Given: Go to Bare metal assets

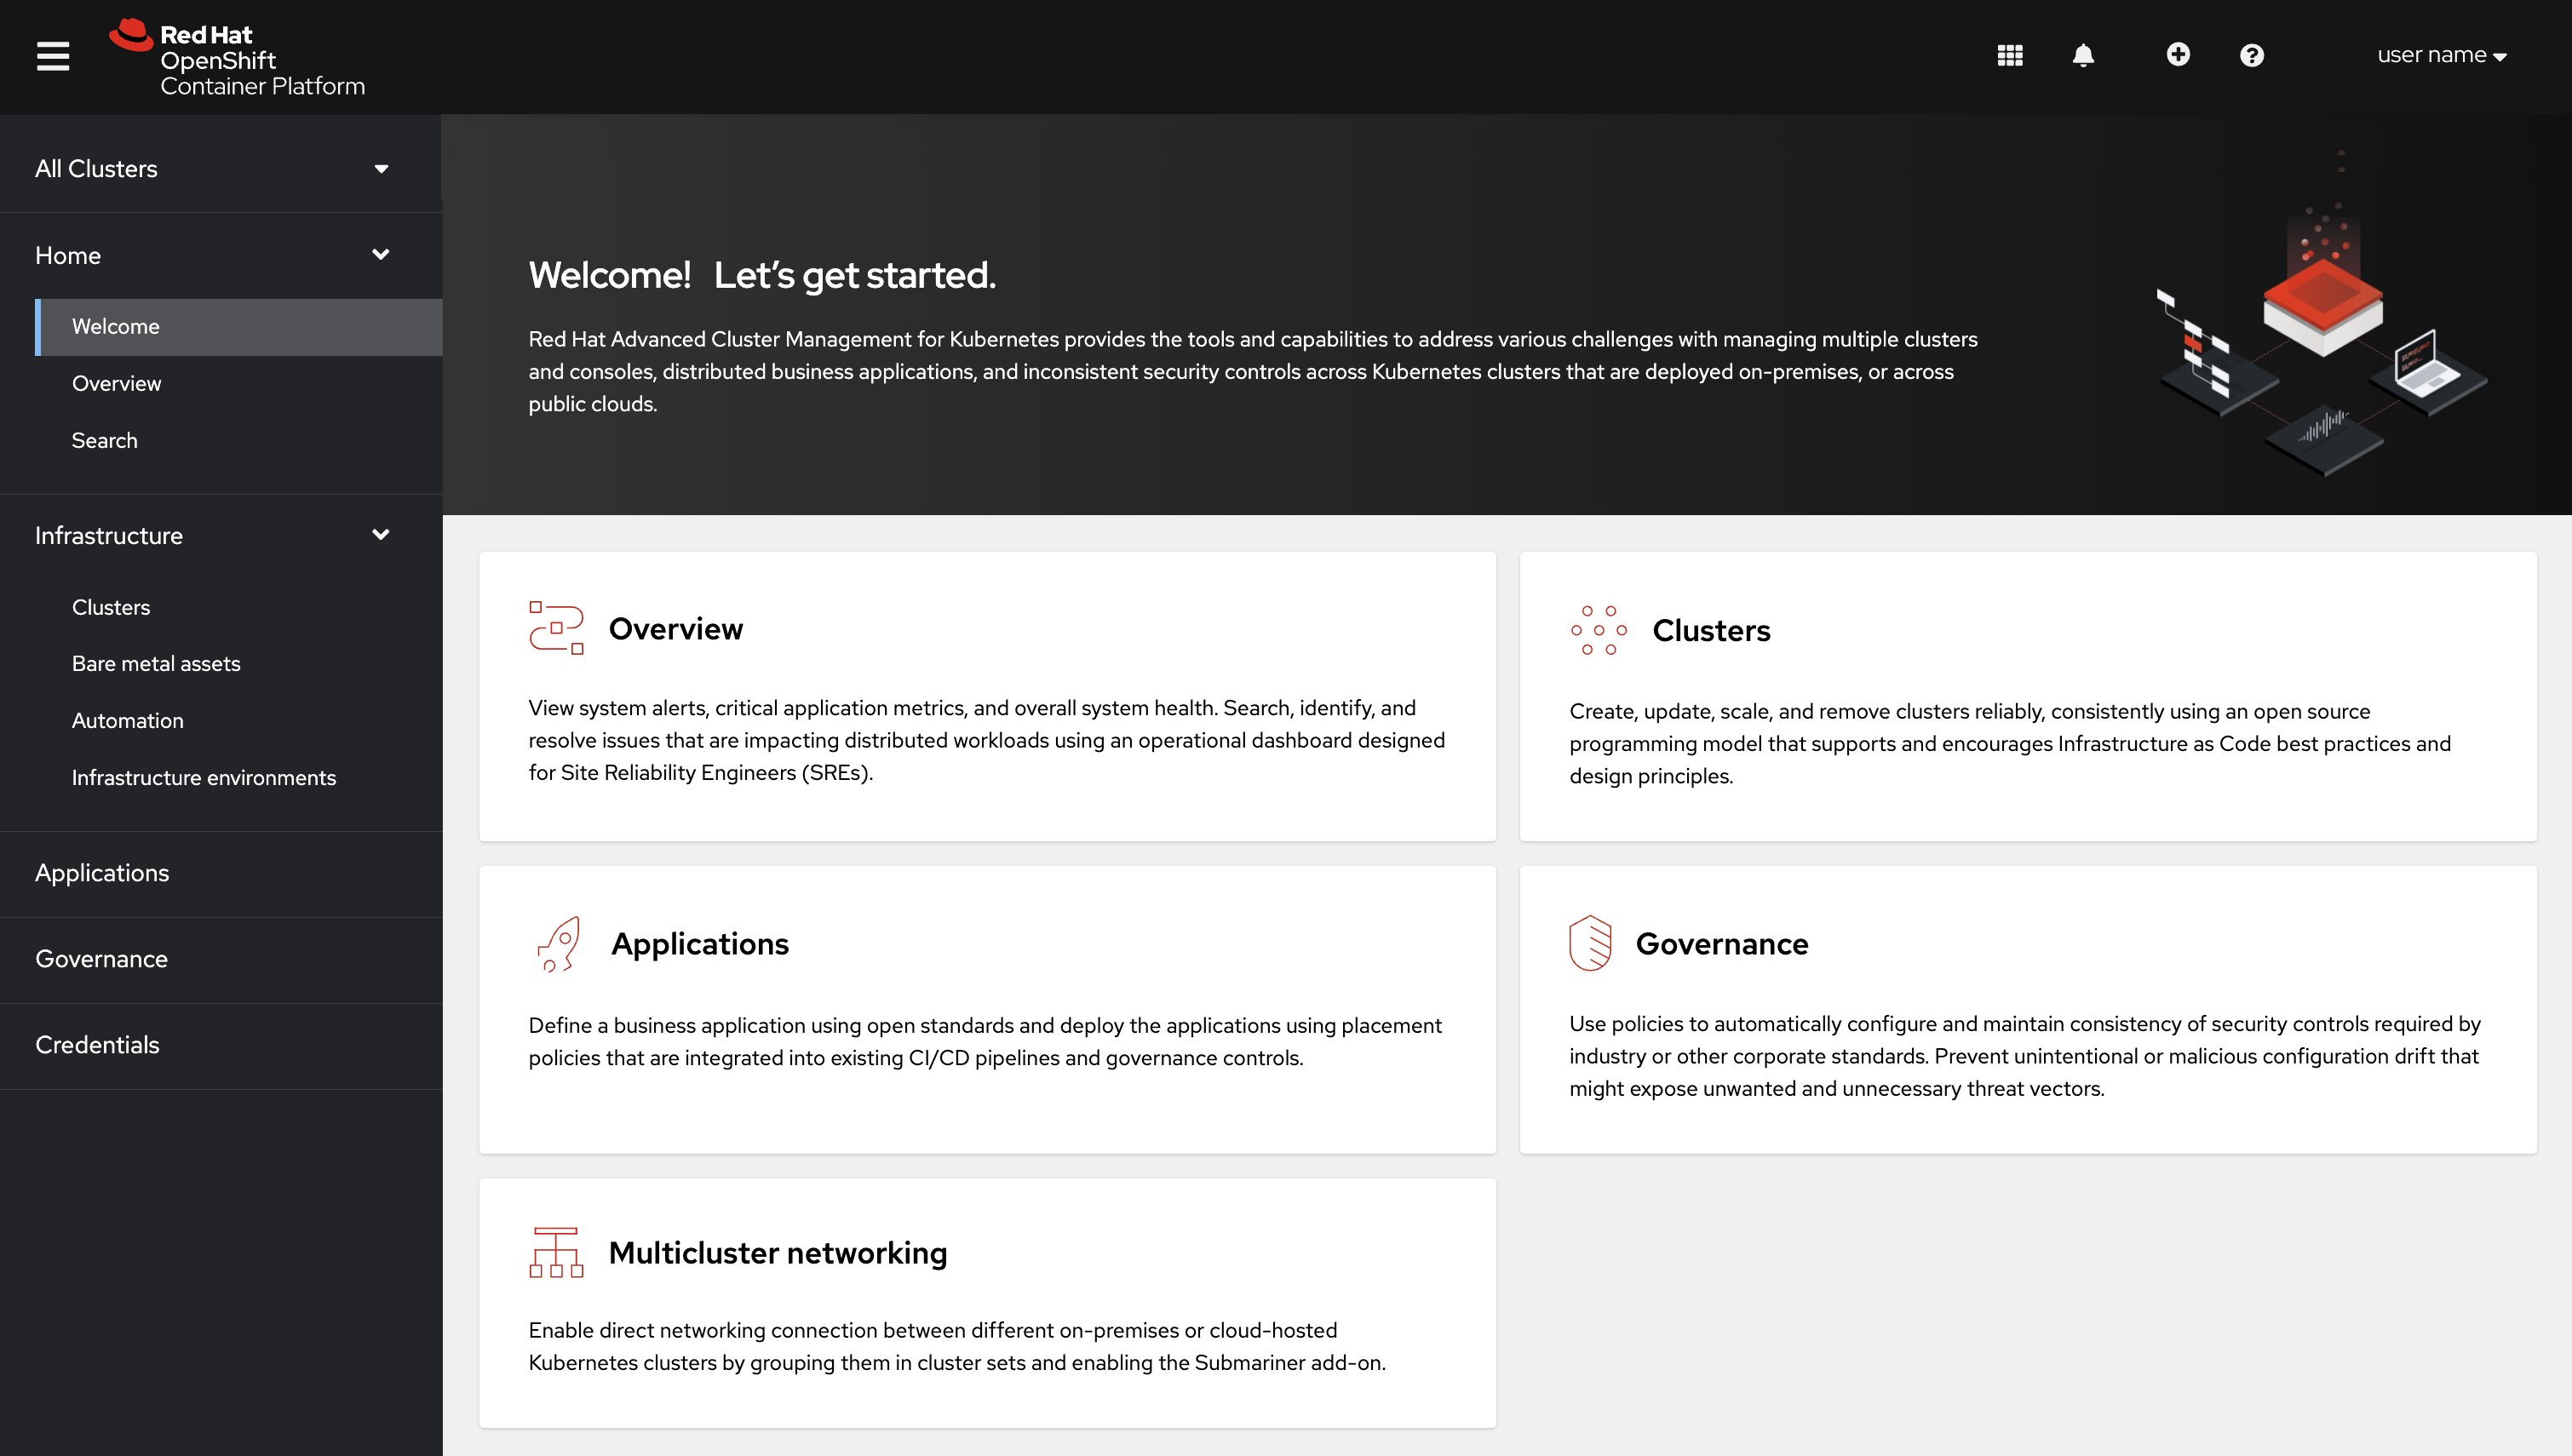Looking at the screenshot, I should click(x=156, y=663).
